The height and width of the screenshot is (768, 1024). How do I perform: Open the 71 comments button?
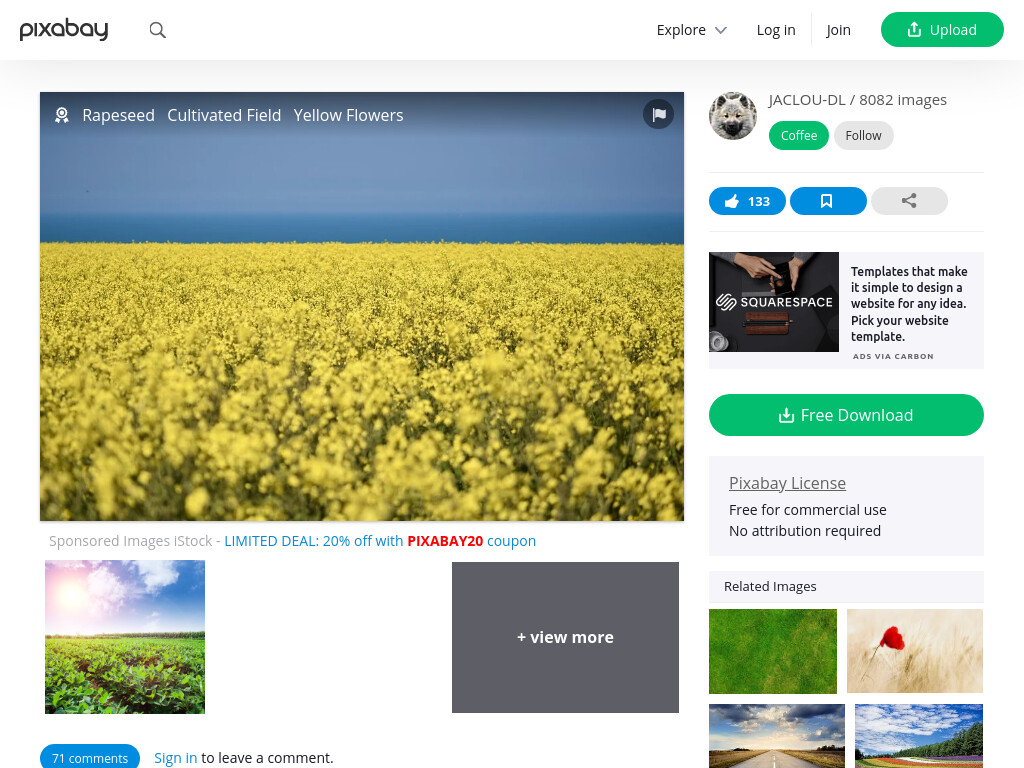coord(89,758)
